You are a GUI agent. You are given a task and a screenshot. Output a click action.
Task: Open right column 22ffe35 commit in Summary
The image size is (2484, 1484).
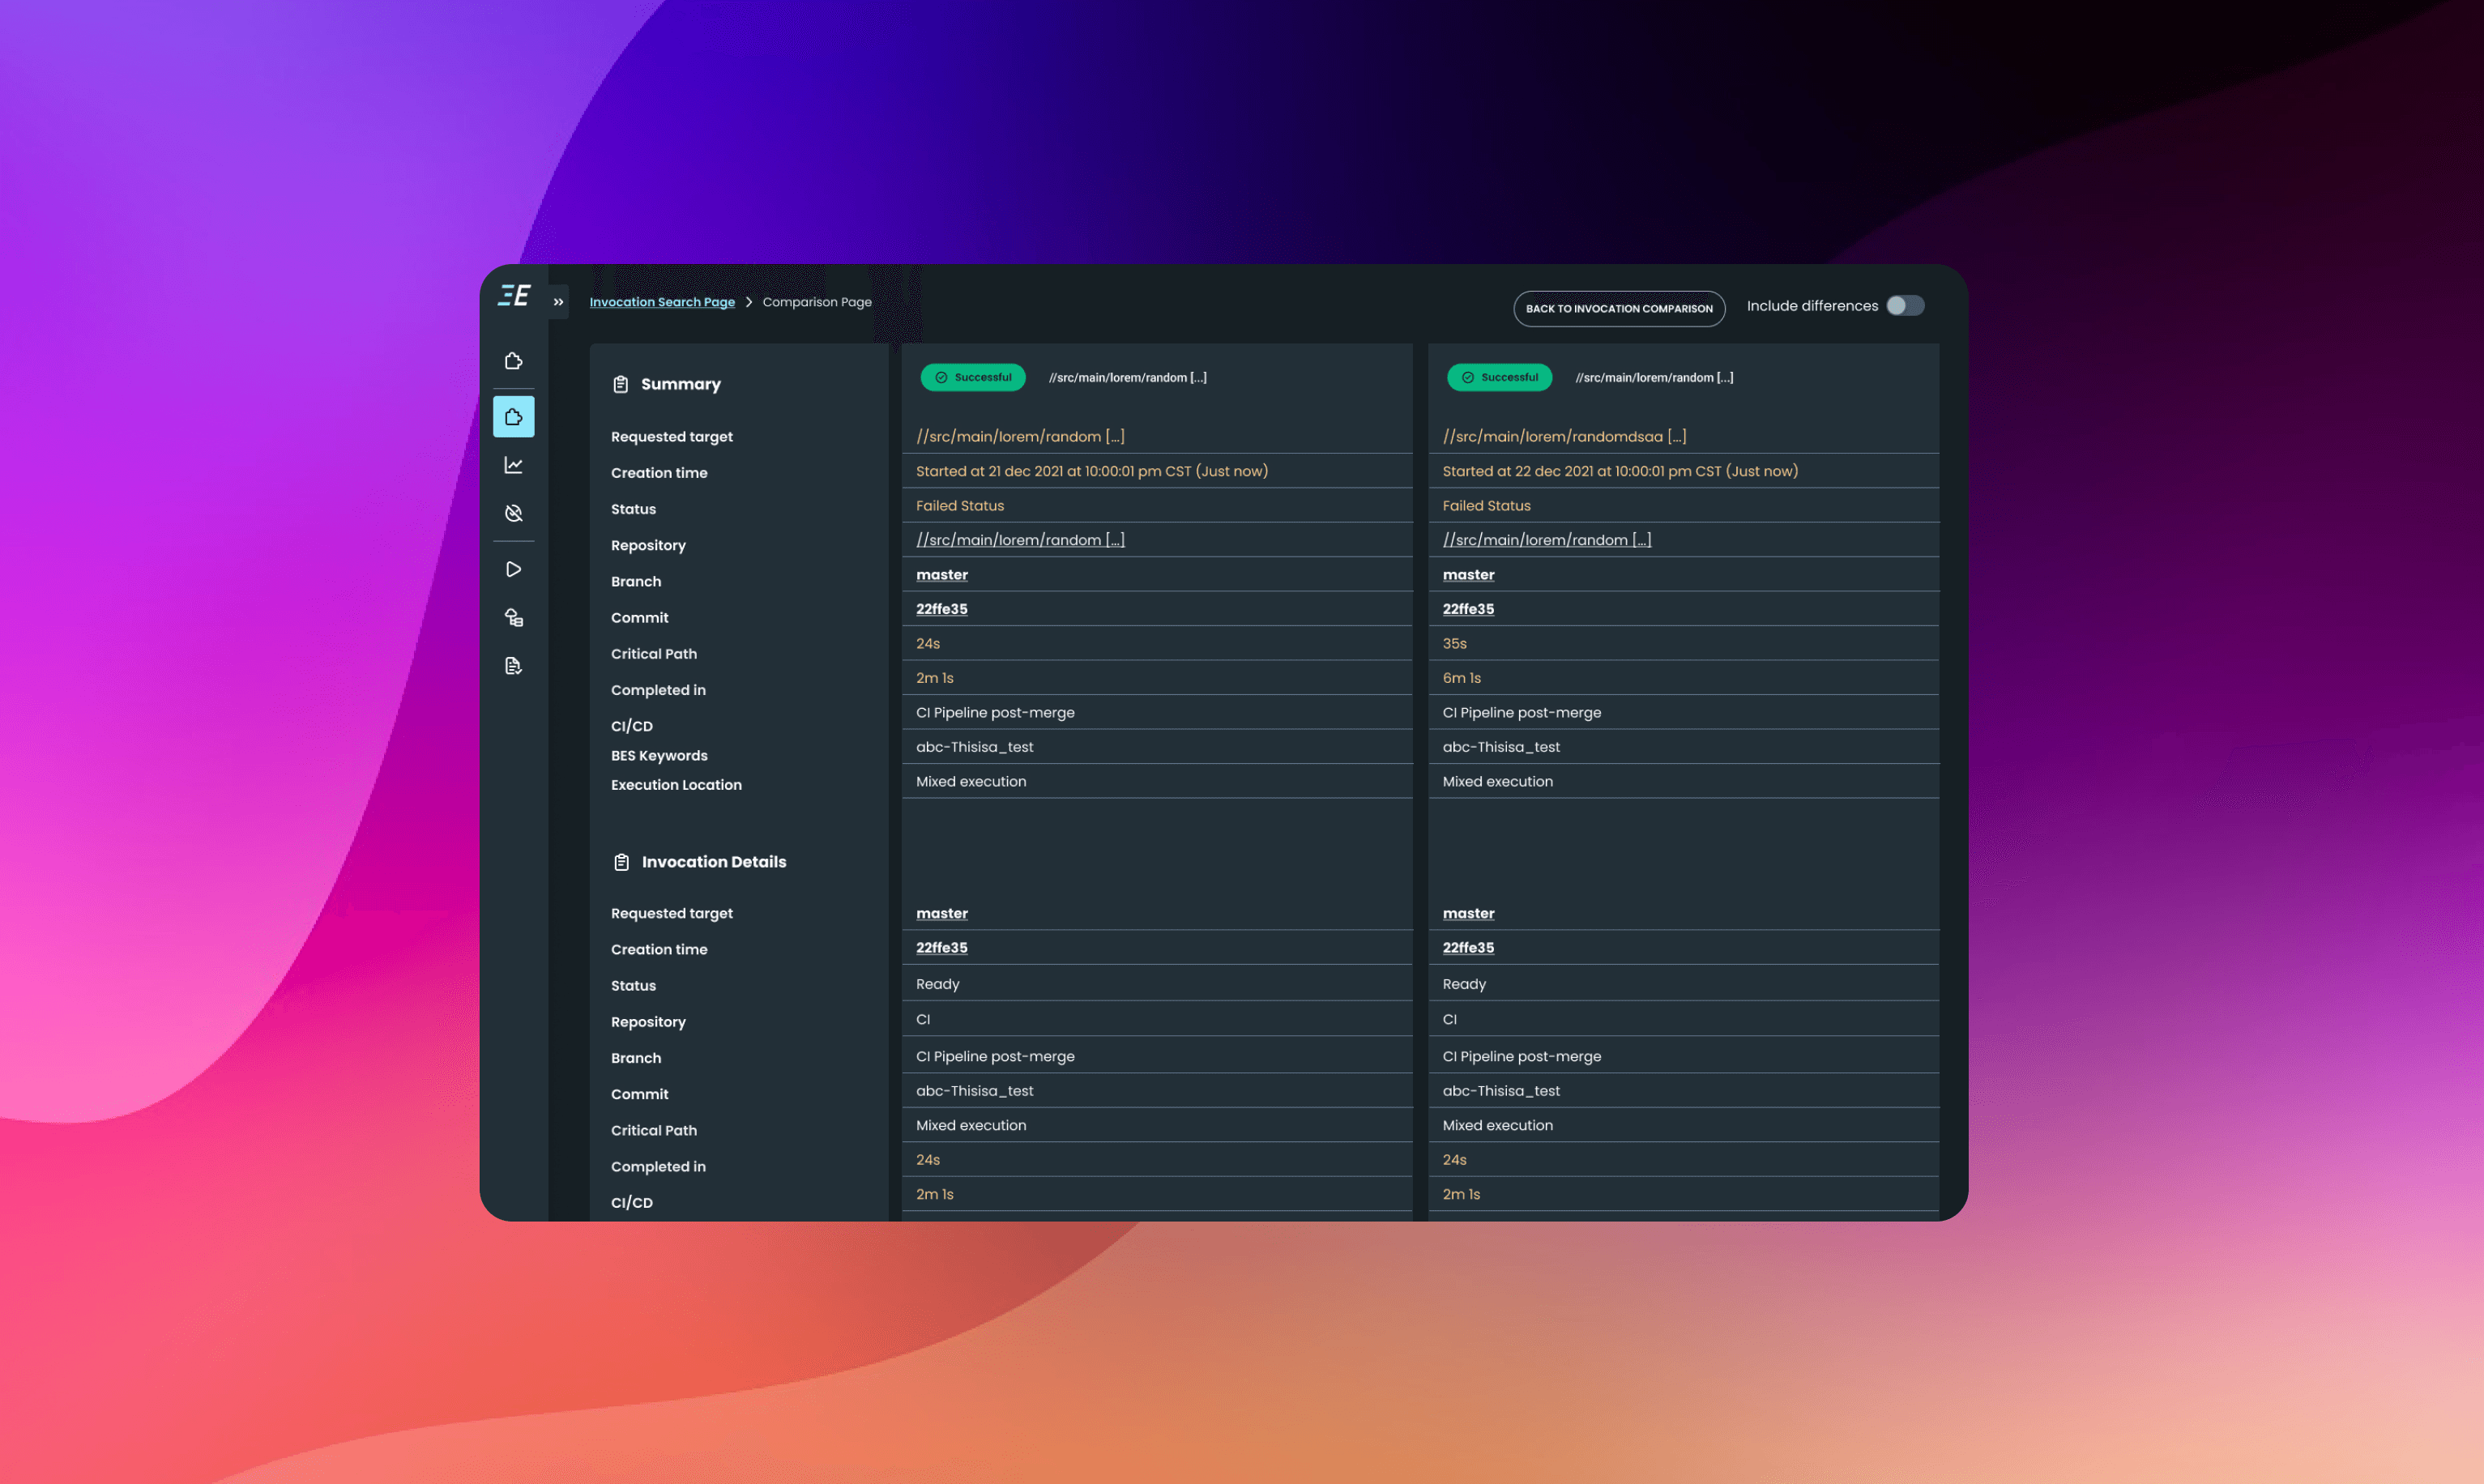(x=1467, y=609)
